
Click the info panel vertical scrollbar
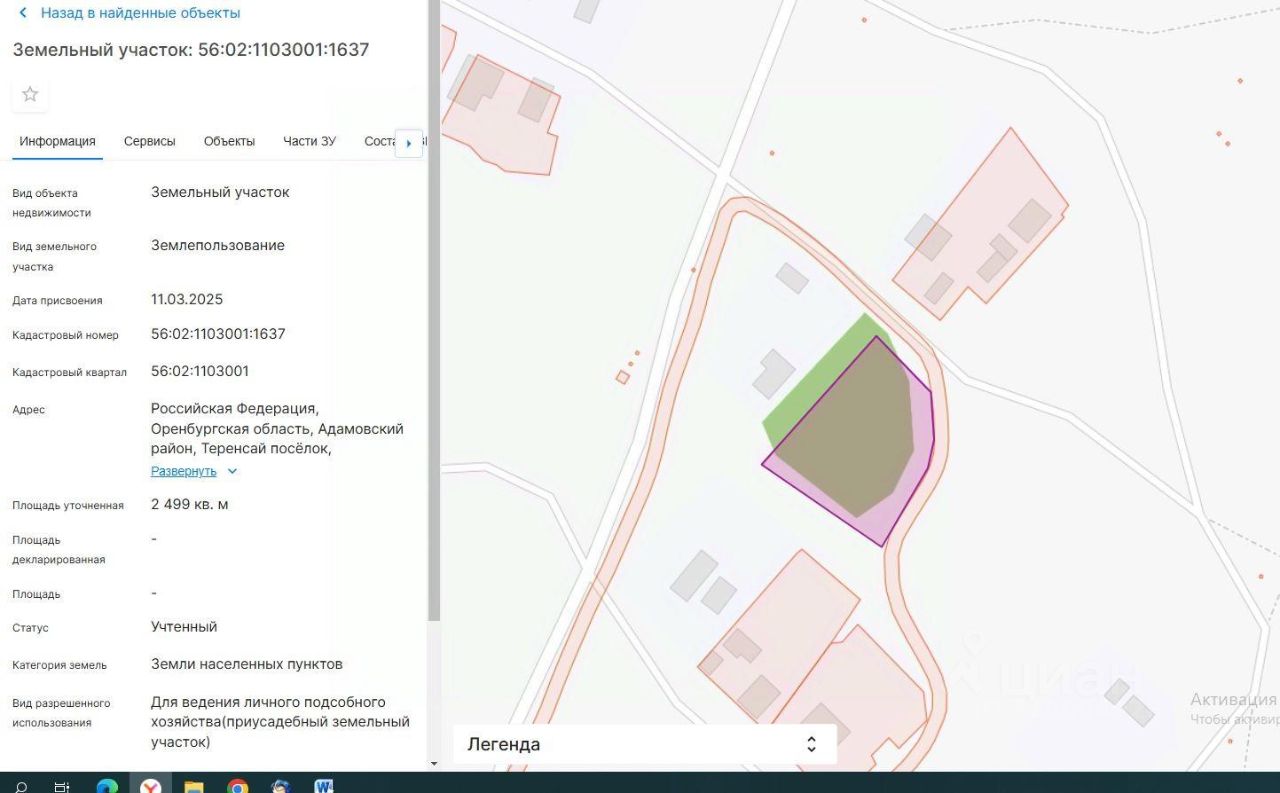(x=434, y=310)
